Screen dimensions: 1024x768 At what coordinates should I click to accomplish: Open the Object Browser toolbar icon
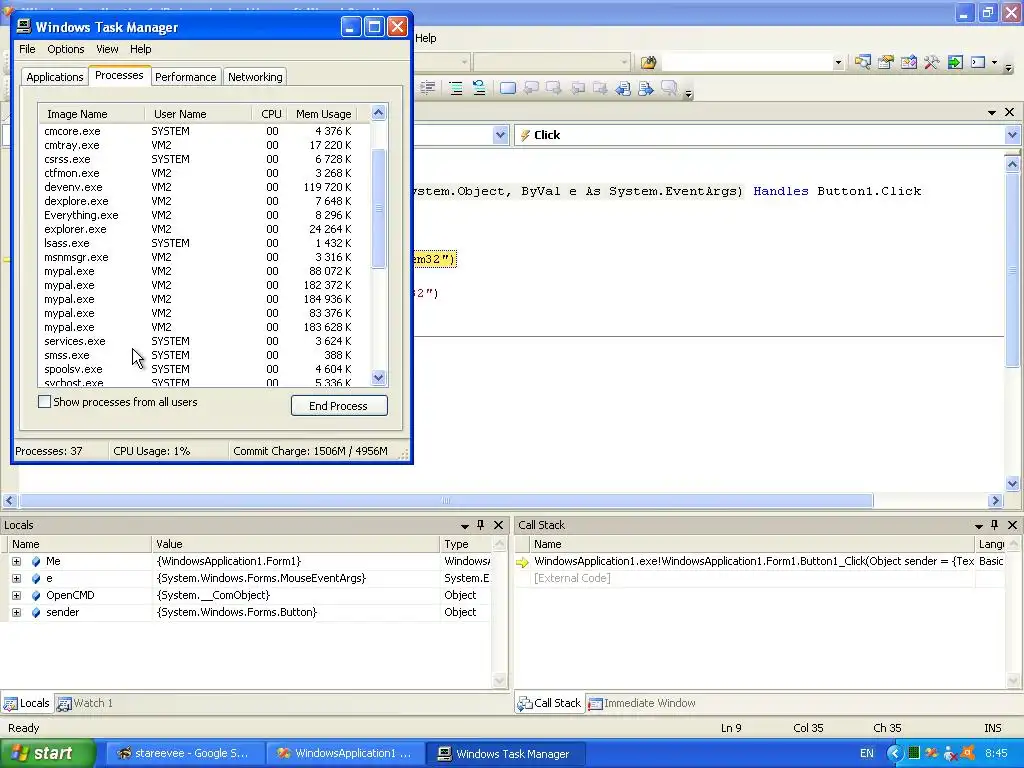[x=909, y=62]
